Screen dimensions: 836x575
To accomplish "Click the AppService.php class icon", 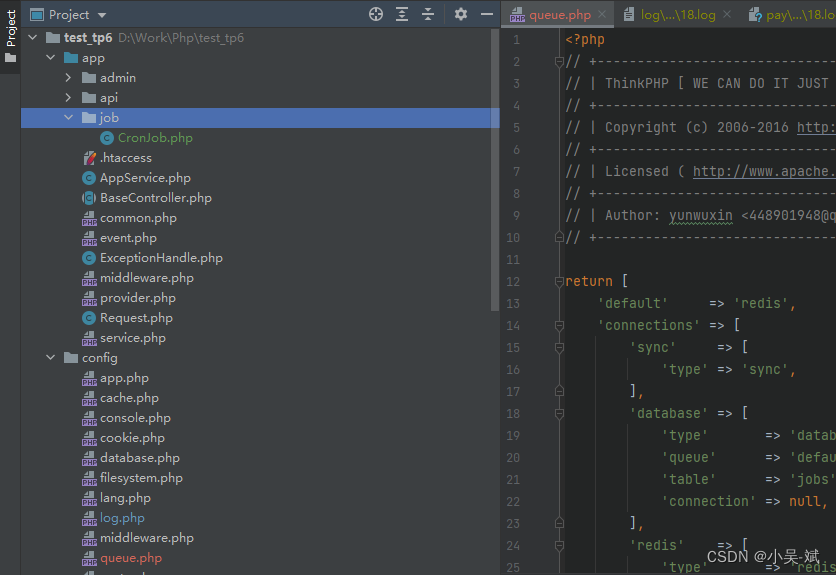I will point(89,178).
